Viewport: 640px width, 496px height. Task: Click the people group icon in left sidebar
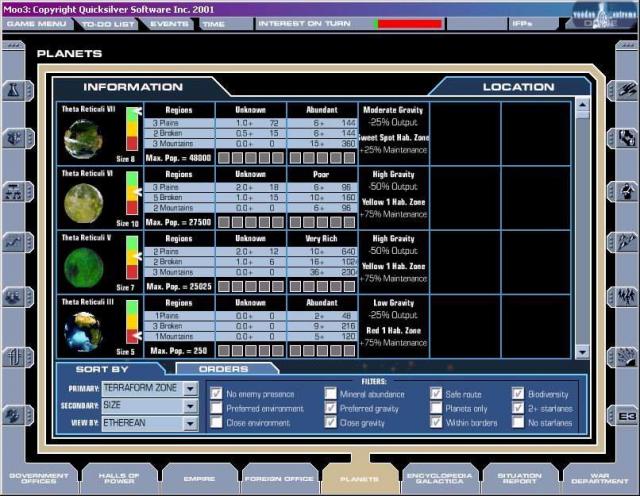tap(15, 297)
